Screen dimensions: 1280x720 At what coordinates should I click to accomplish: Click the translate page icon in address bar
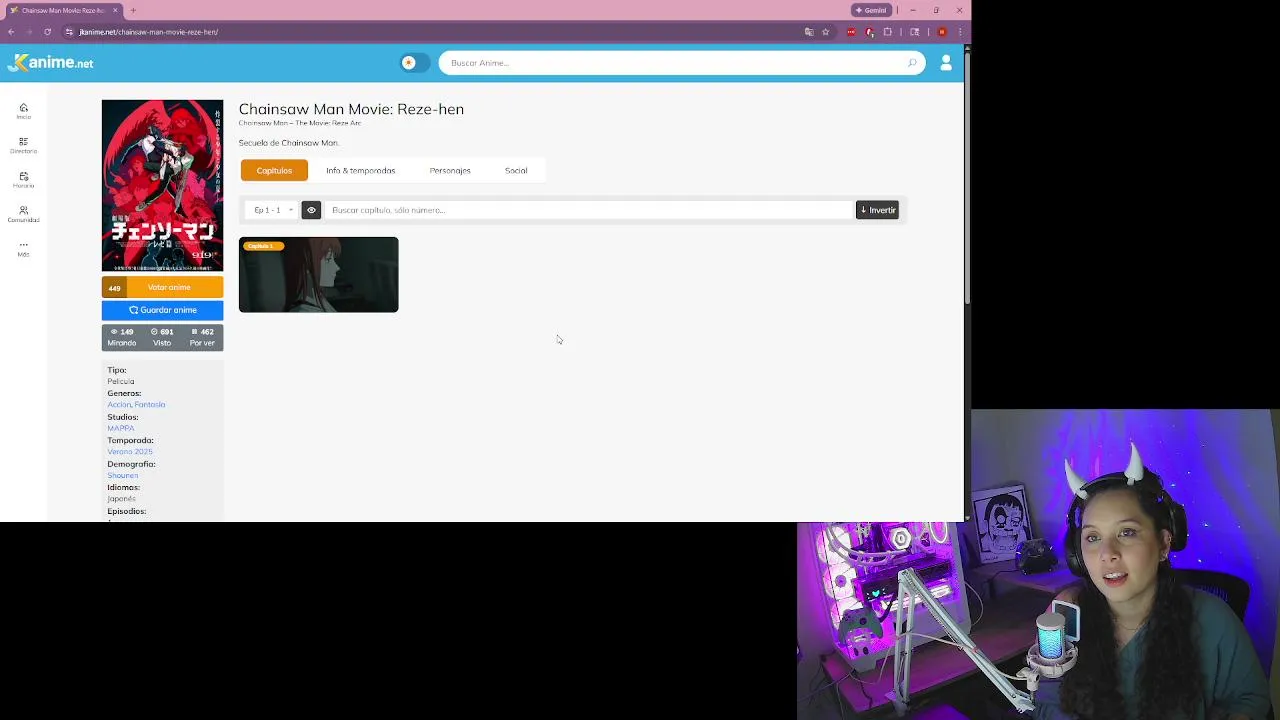[808, 32]
